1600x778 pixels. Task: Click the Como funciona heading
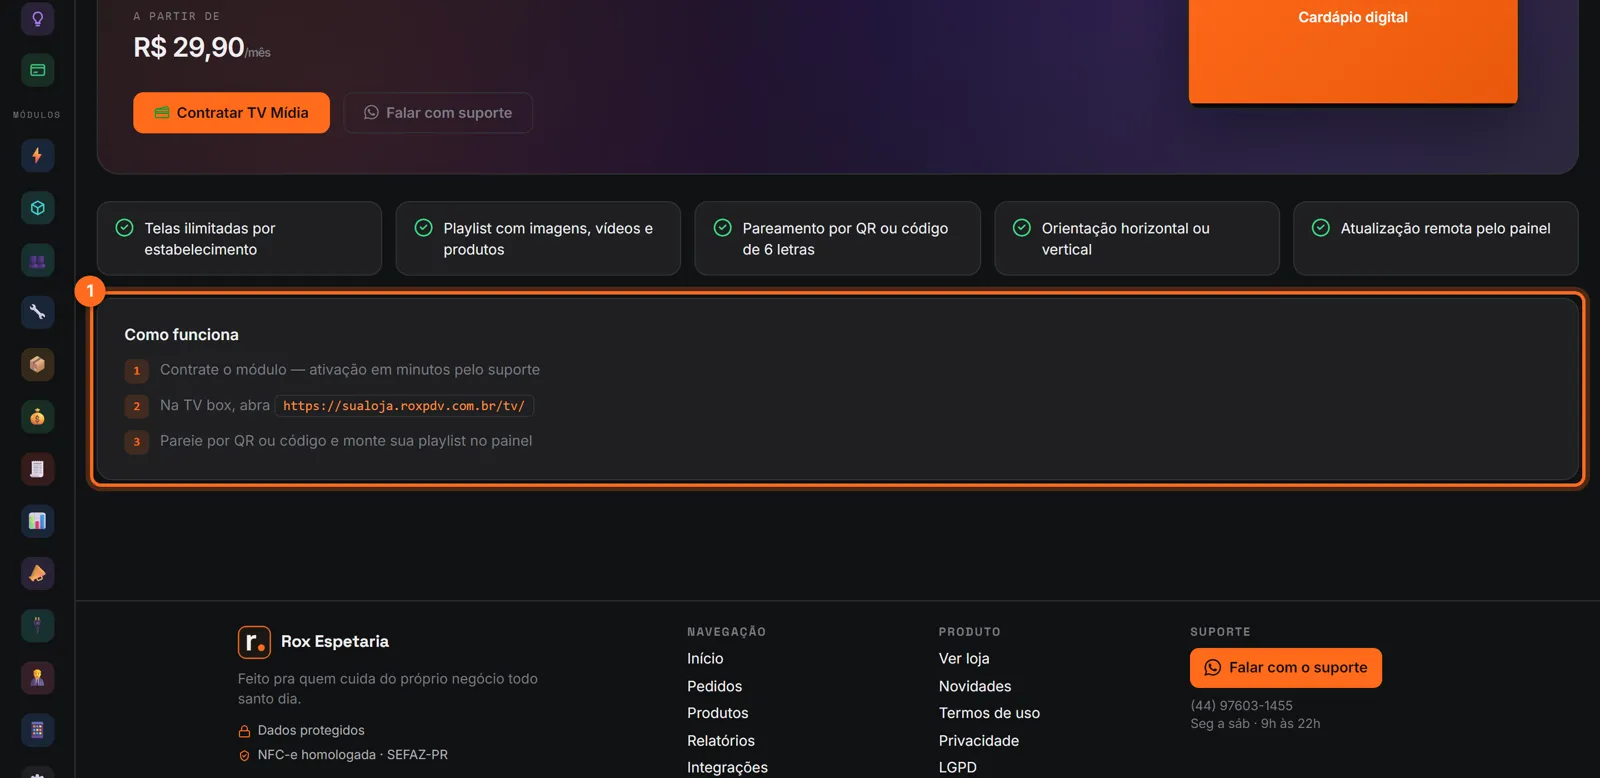181,335
